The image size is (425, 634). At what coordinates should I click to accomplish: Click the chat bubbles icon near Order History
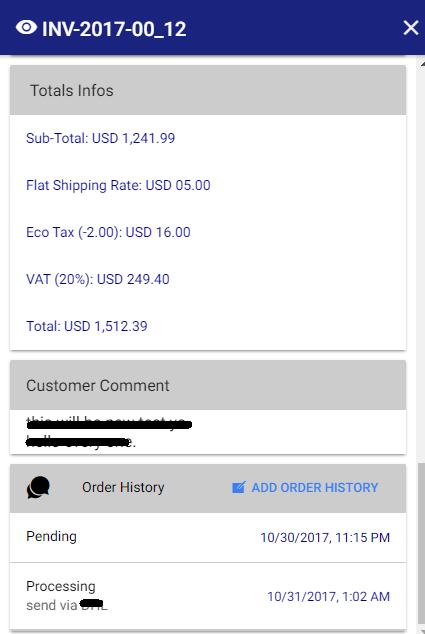38,487
